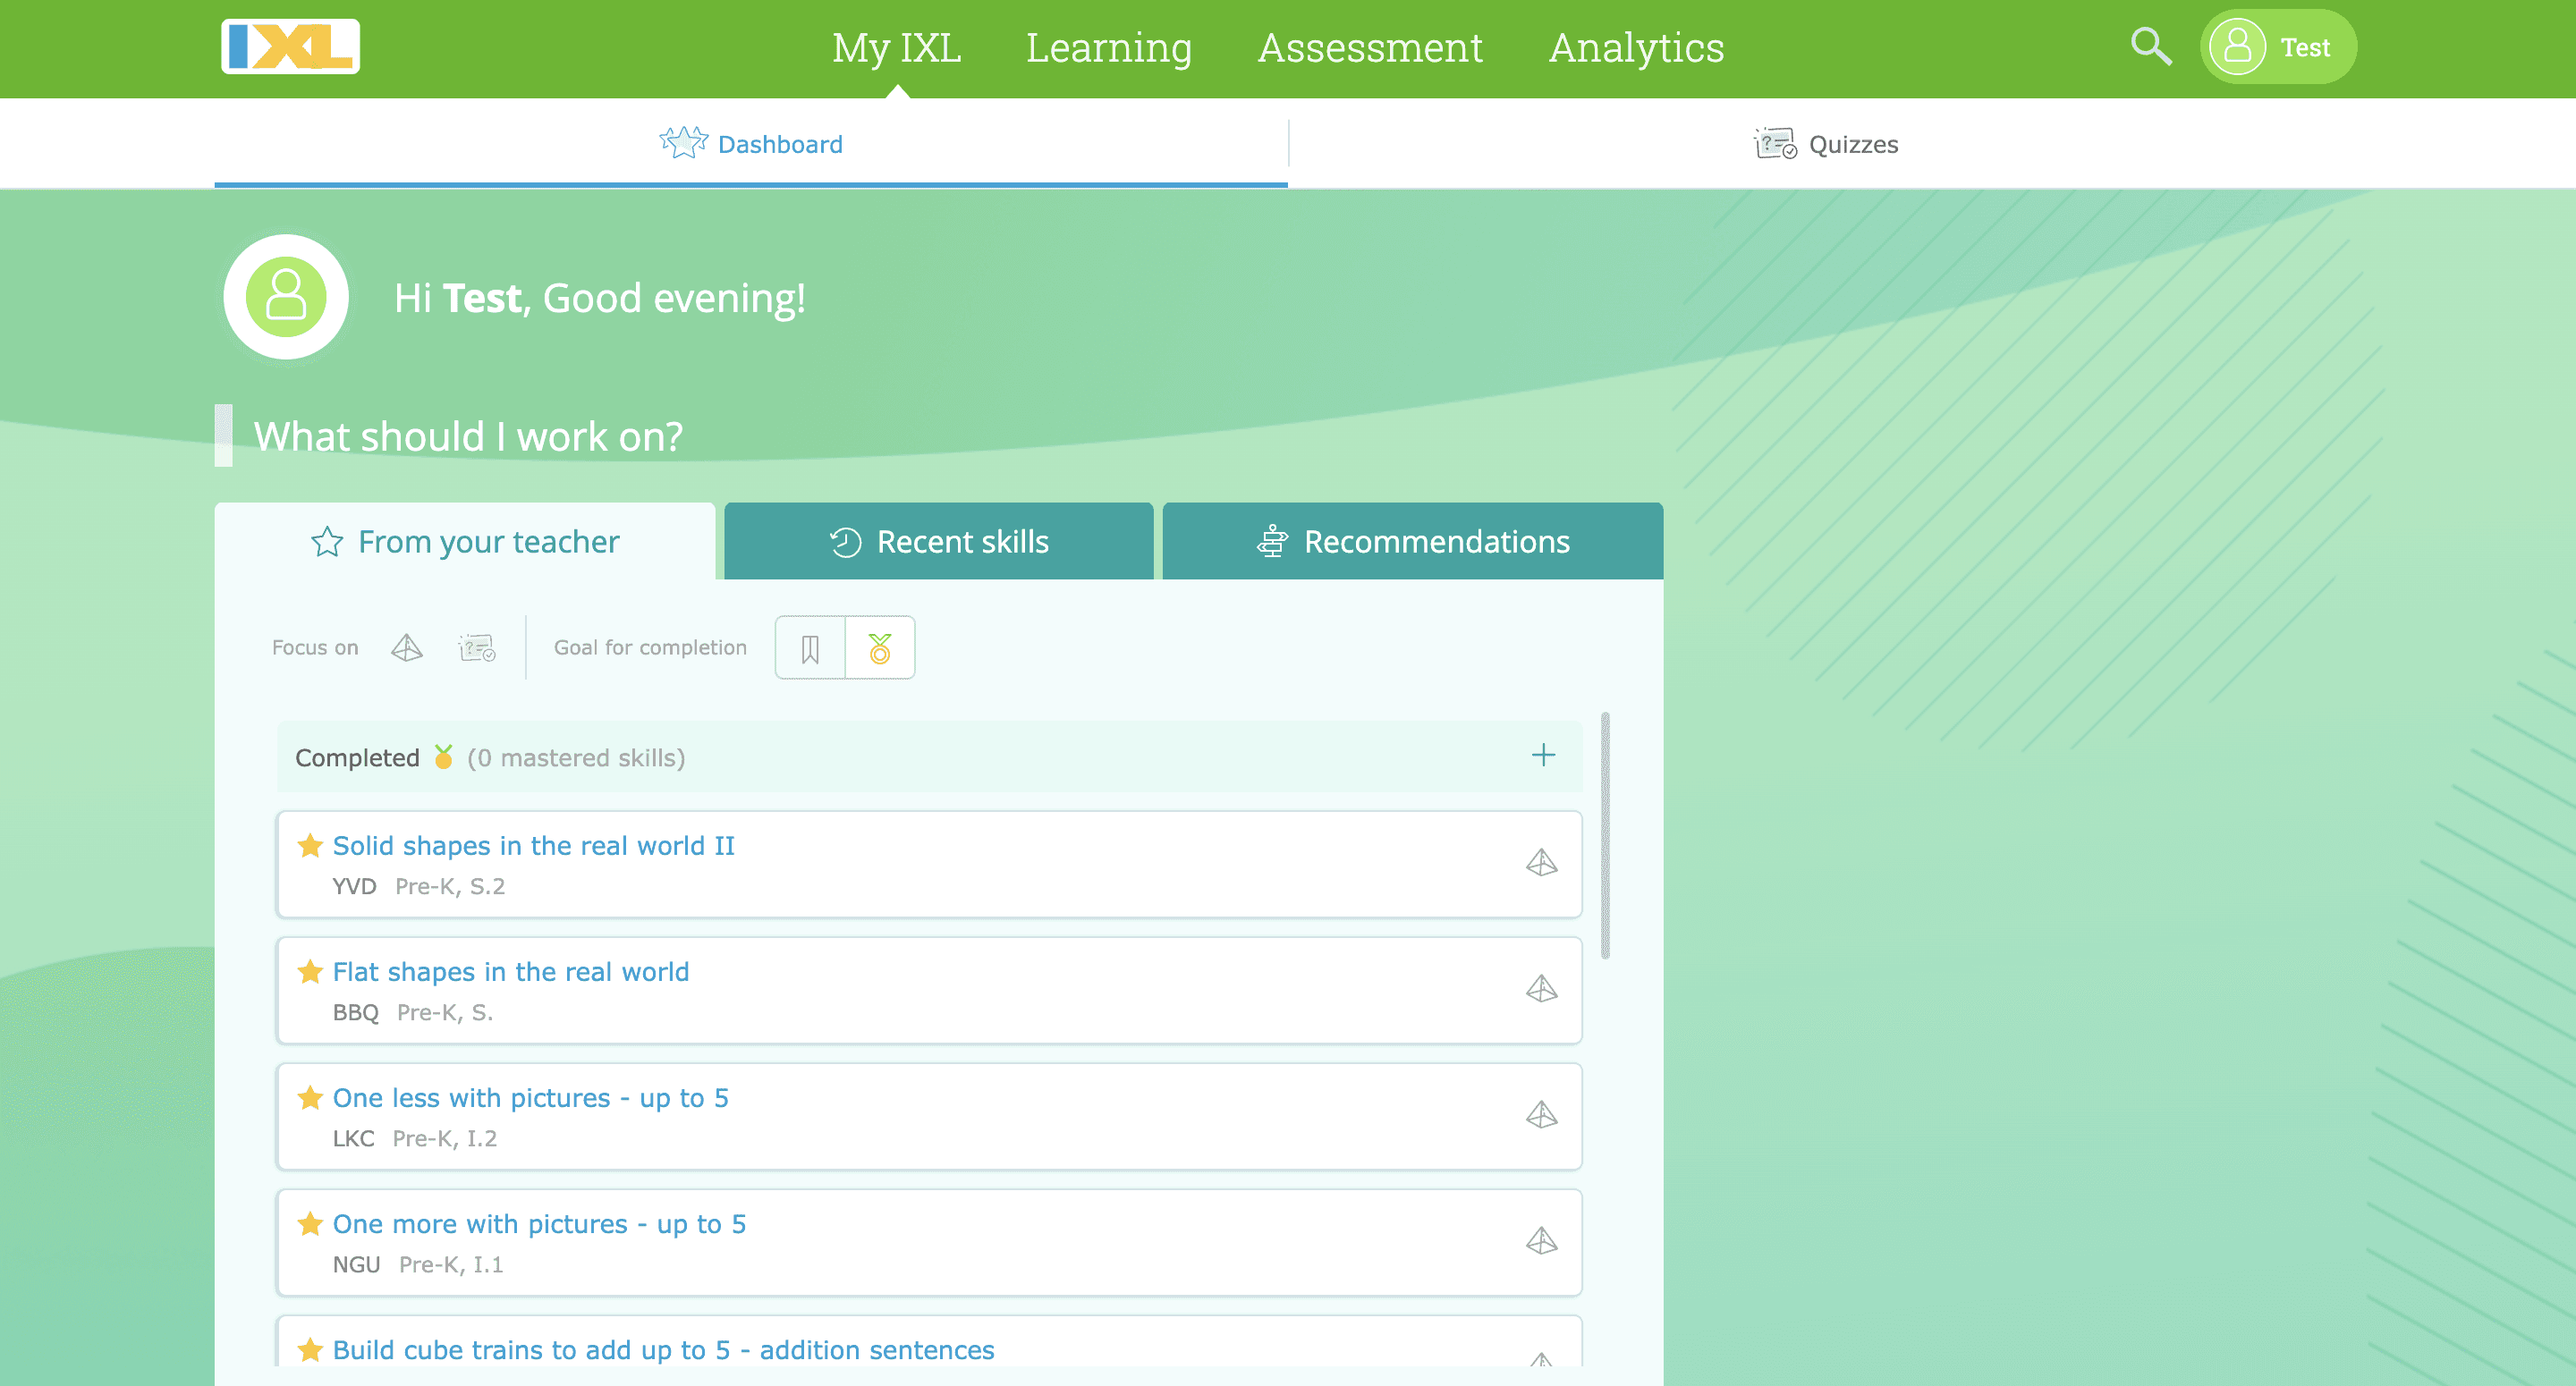2576x1386 pixels.
Task: Open the Analytics menu
Action: pos(1636,47)
